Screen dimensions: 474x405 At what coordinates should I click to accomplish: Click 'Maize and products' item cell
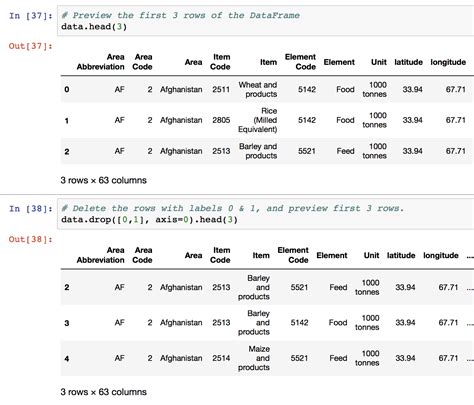[254, 358]
